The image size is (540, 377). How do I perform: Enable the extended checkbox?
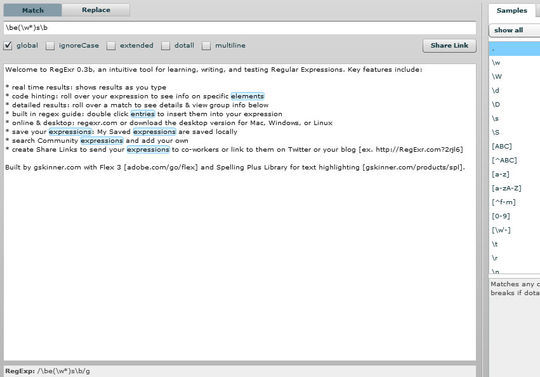pos(111,45)
